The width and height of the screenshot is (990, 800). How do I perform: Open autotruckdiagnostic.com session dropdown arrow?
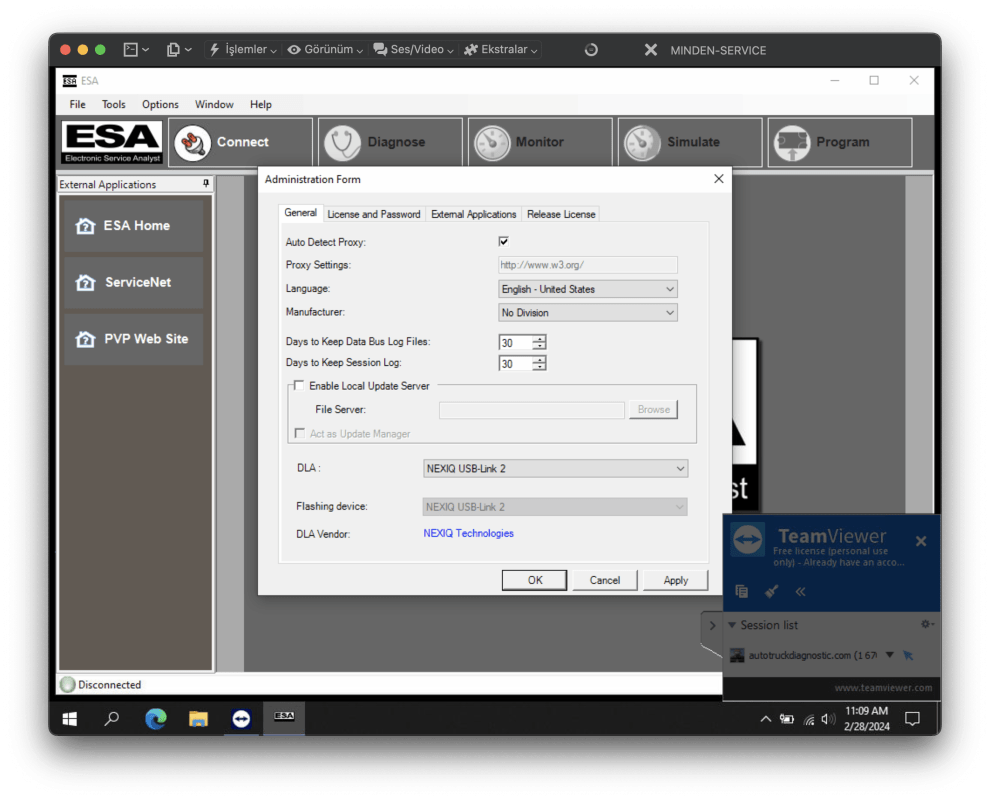click(x=890, y=655)
